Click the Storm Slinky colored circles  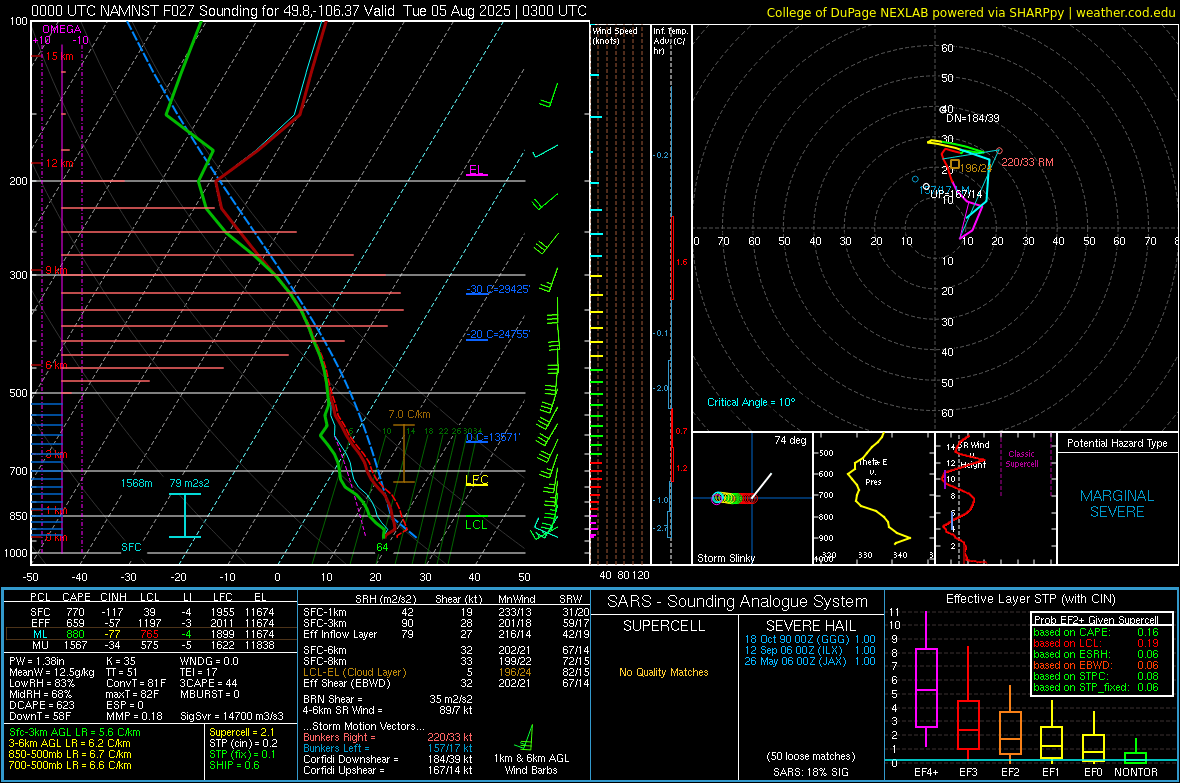pos(734,498)
